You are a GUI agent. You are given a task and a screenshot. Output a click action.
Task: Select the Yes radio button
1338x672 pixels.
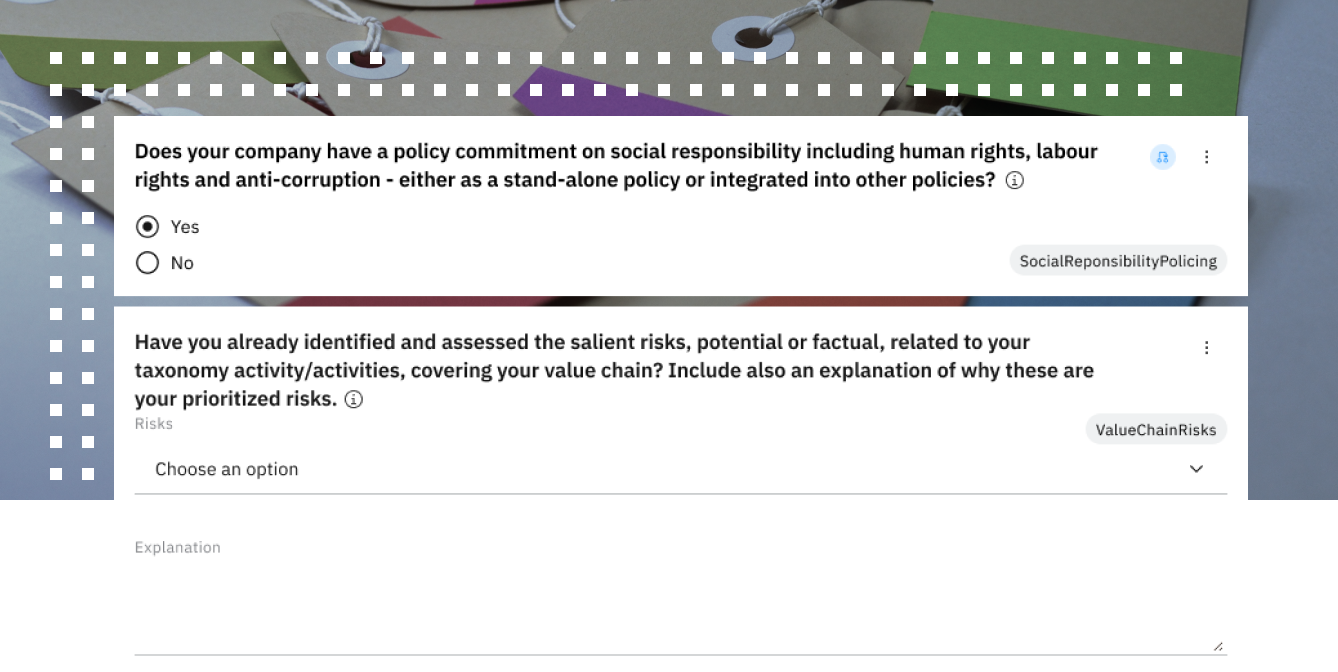coord(148,227)
